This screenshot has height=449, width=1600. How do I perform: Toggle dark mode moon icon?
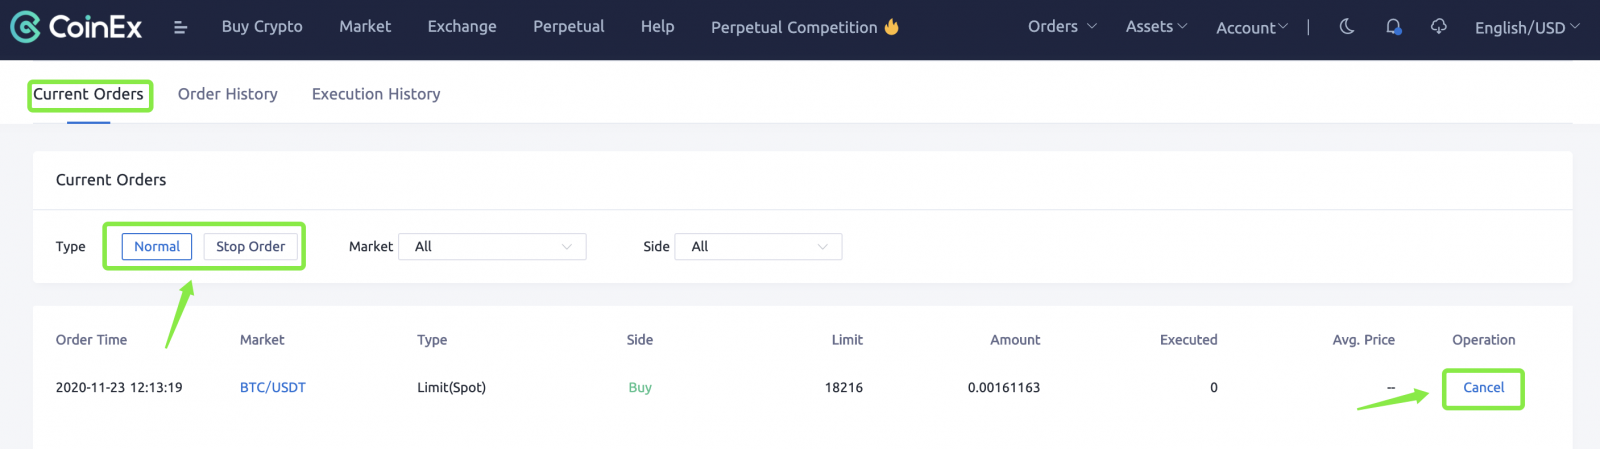point(1347,27)
